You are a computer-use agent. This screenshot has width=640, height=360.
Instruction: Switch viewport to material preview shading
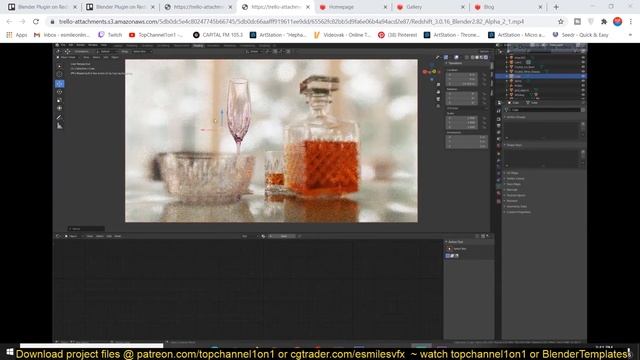(x=482, y=57)
